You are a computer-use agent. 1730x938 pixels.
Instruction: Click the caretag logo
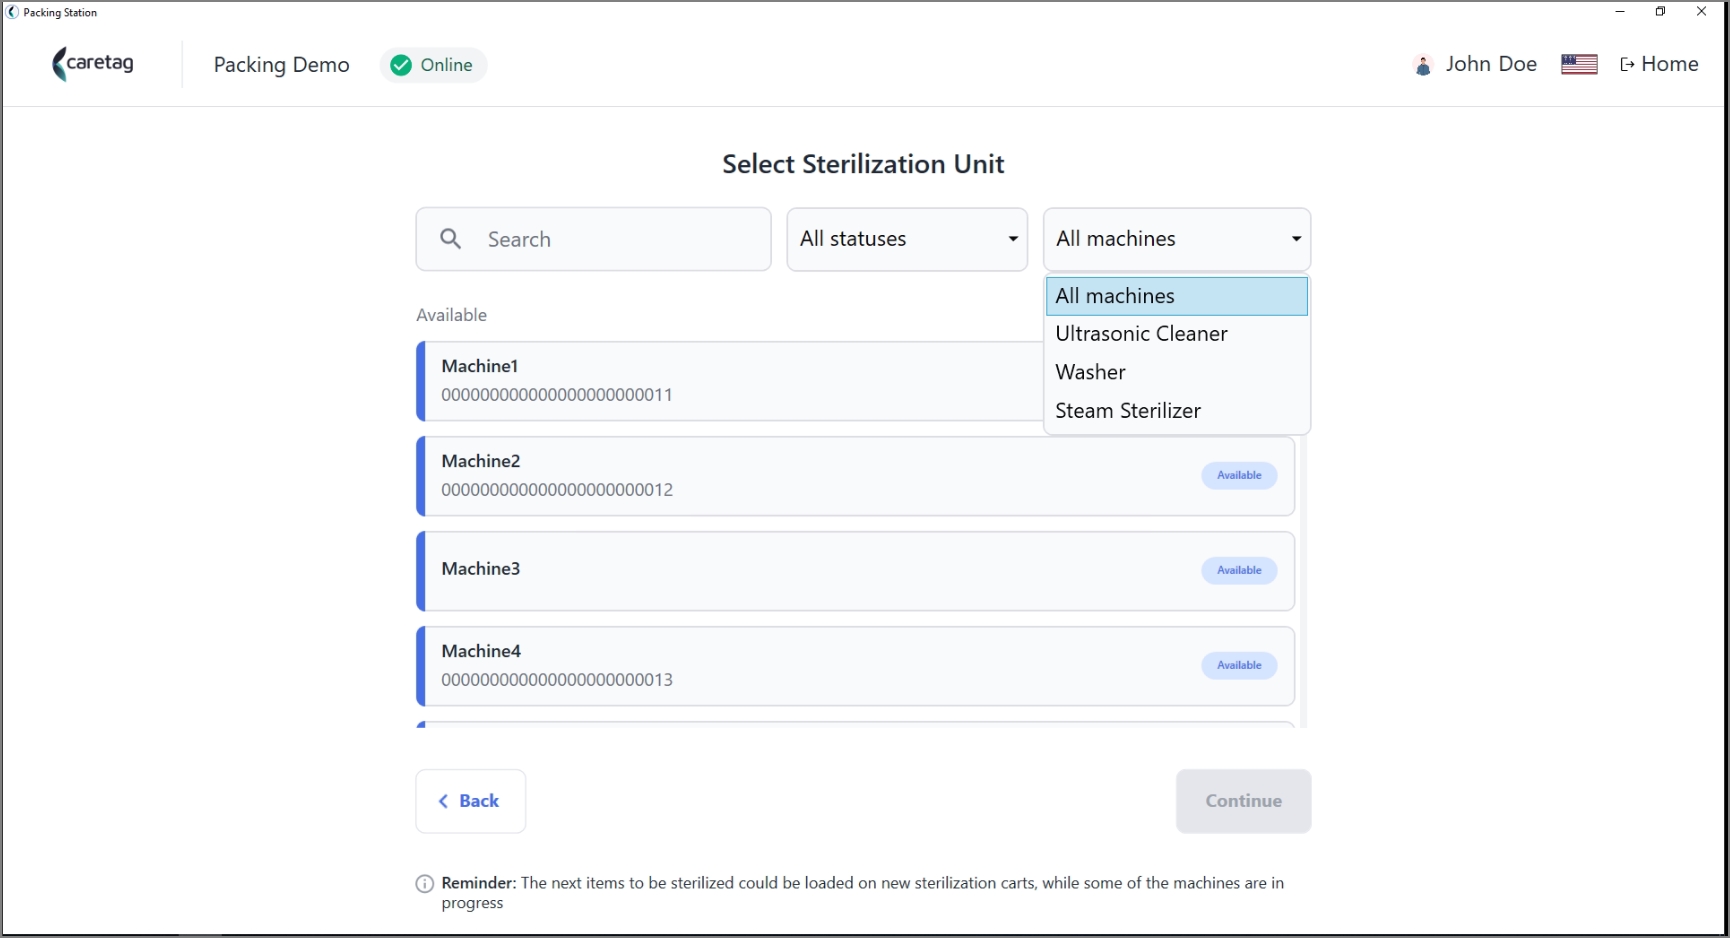point(93,64)
